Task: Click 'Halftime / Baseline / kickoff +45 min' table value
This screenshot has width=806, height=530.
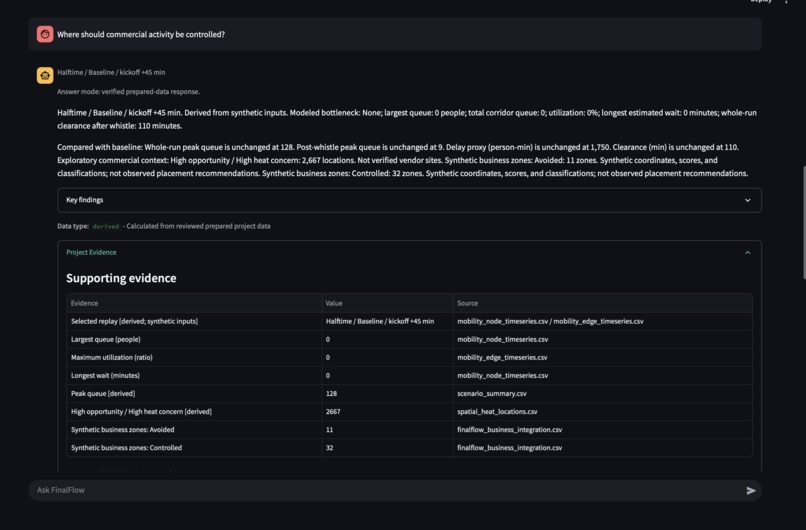Action: pos(379,321)
